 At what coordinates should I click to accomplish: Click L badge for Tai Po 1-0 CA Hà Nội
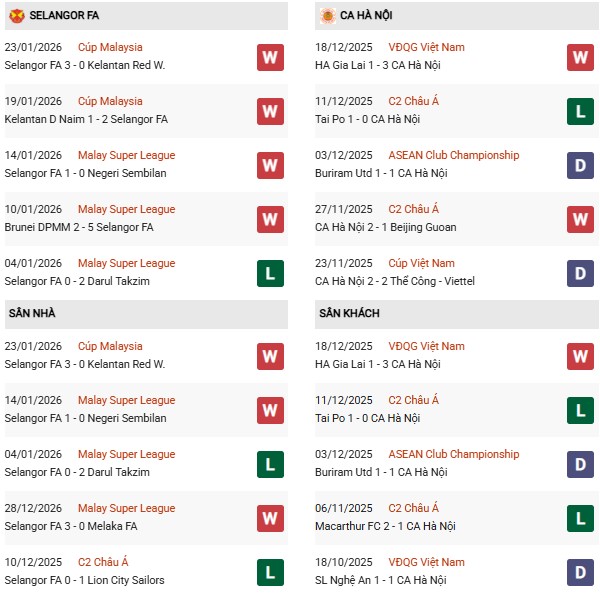point(580,111)
